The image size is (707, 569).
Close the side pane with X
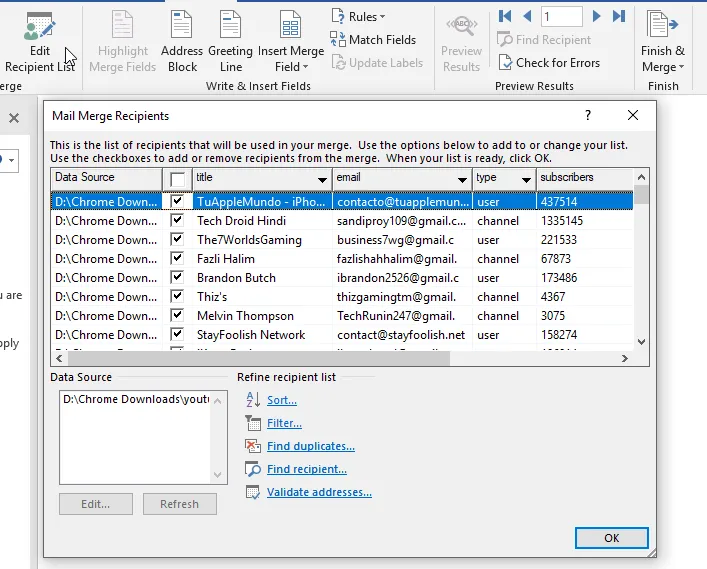pyautogui.click(x=14, y=118)
